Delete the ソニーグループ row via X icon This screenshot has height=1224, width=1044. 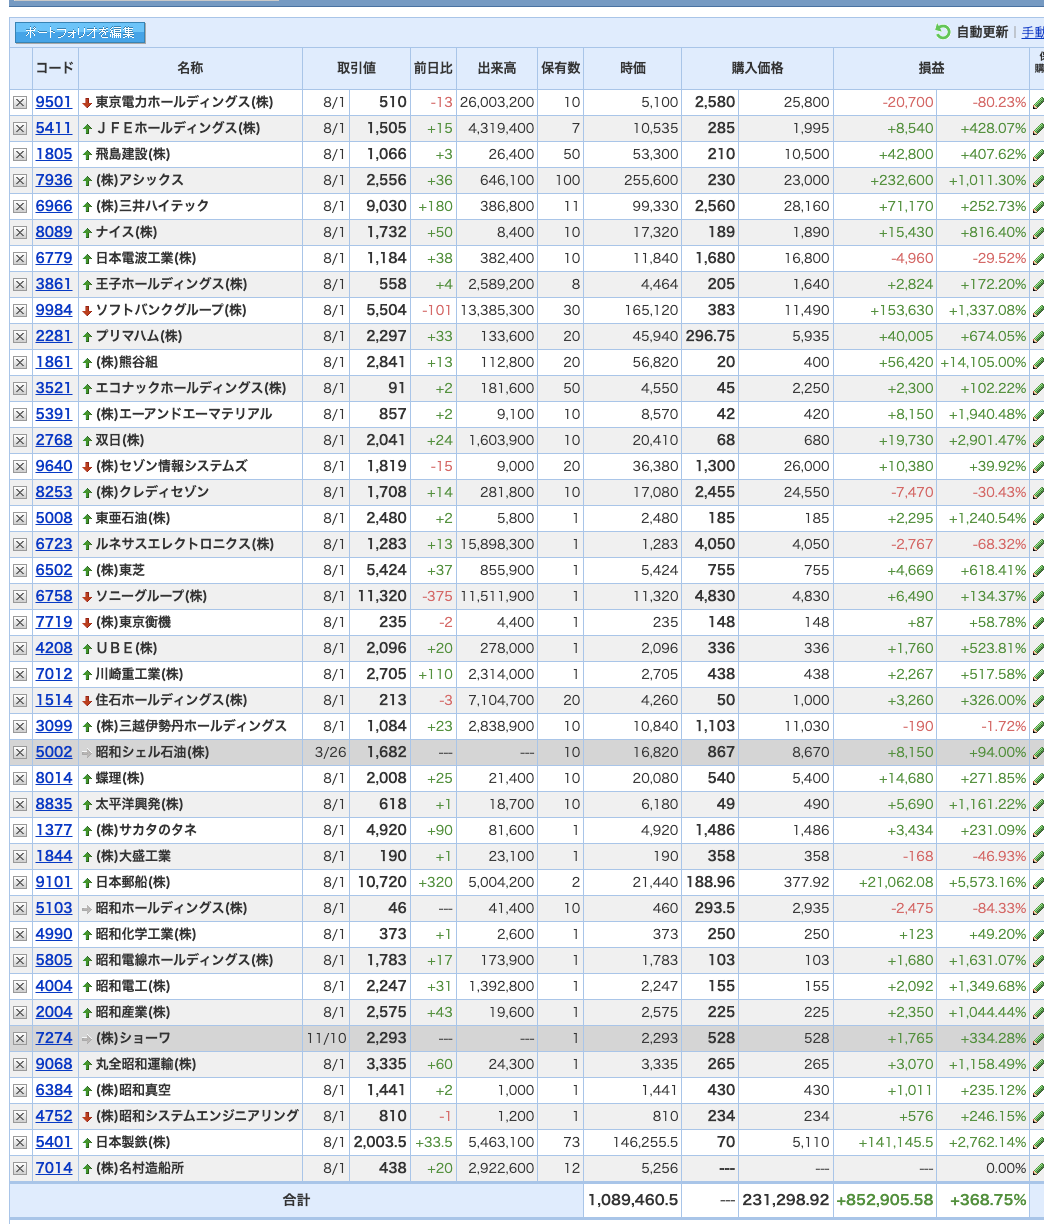pos(20,596)
